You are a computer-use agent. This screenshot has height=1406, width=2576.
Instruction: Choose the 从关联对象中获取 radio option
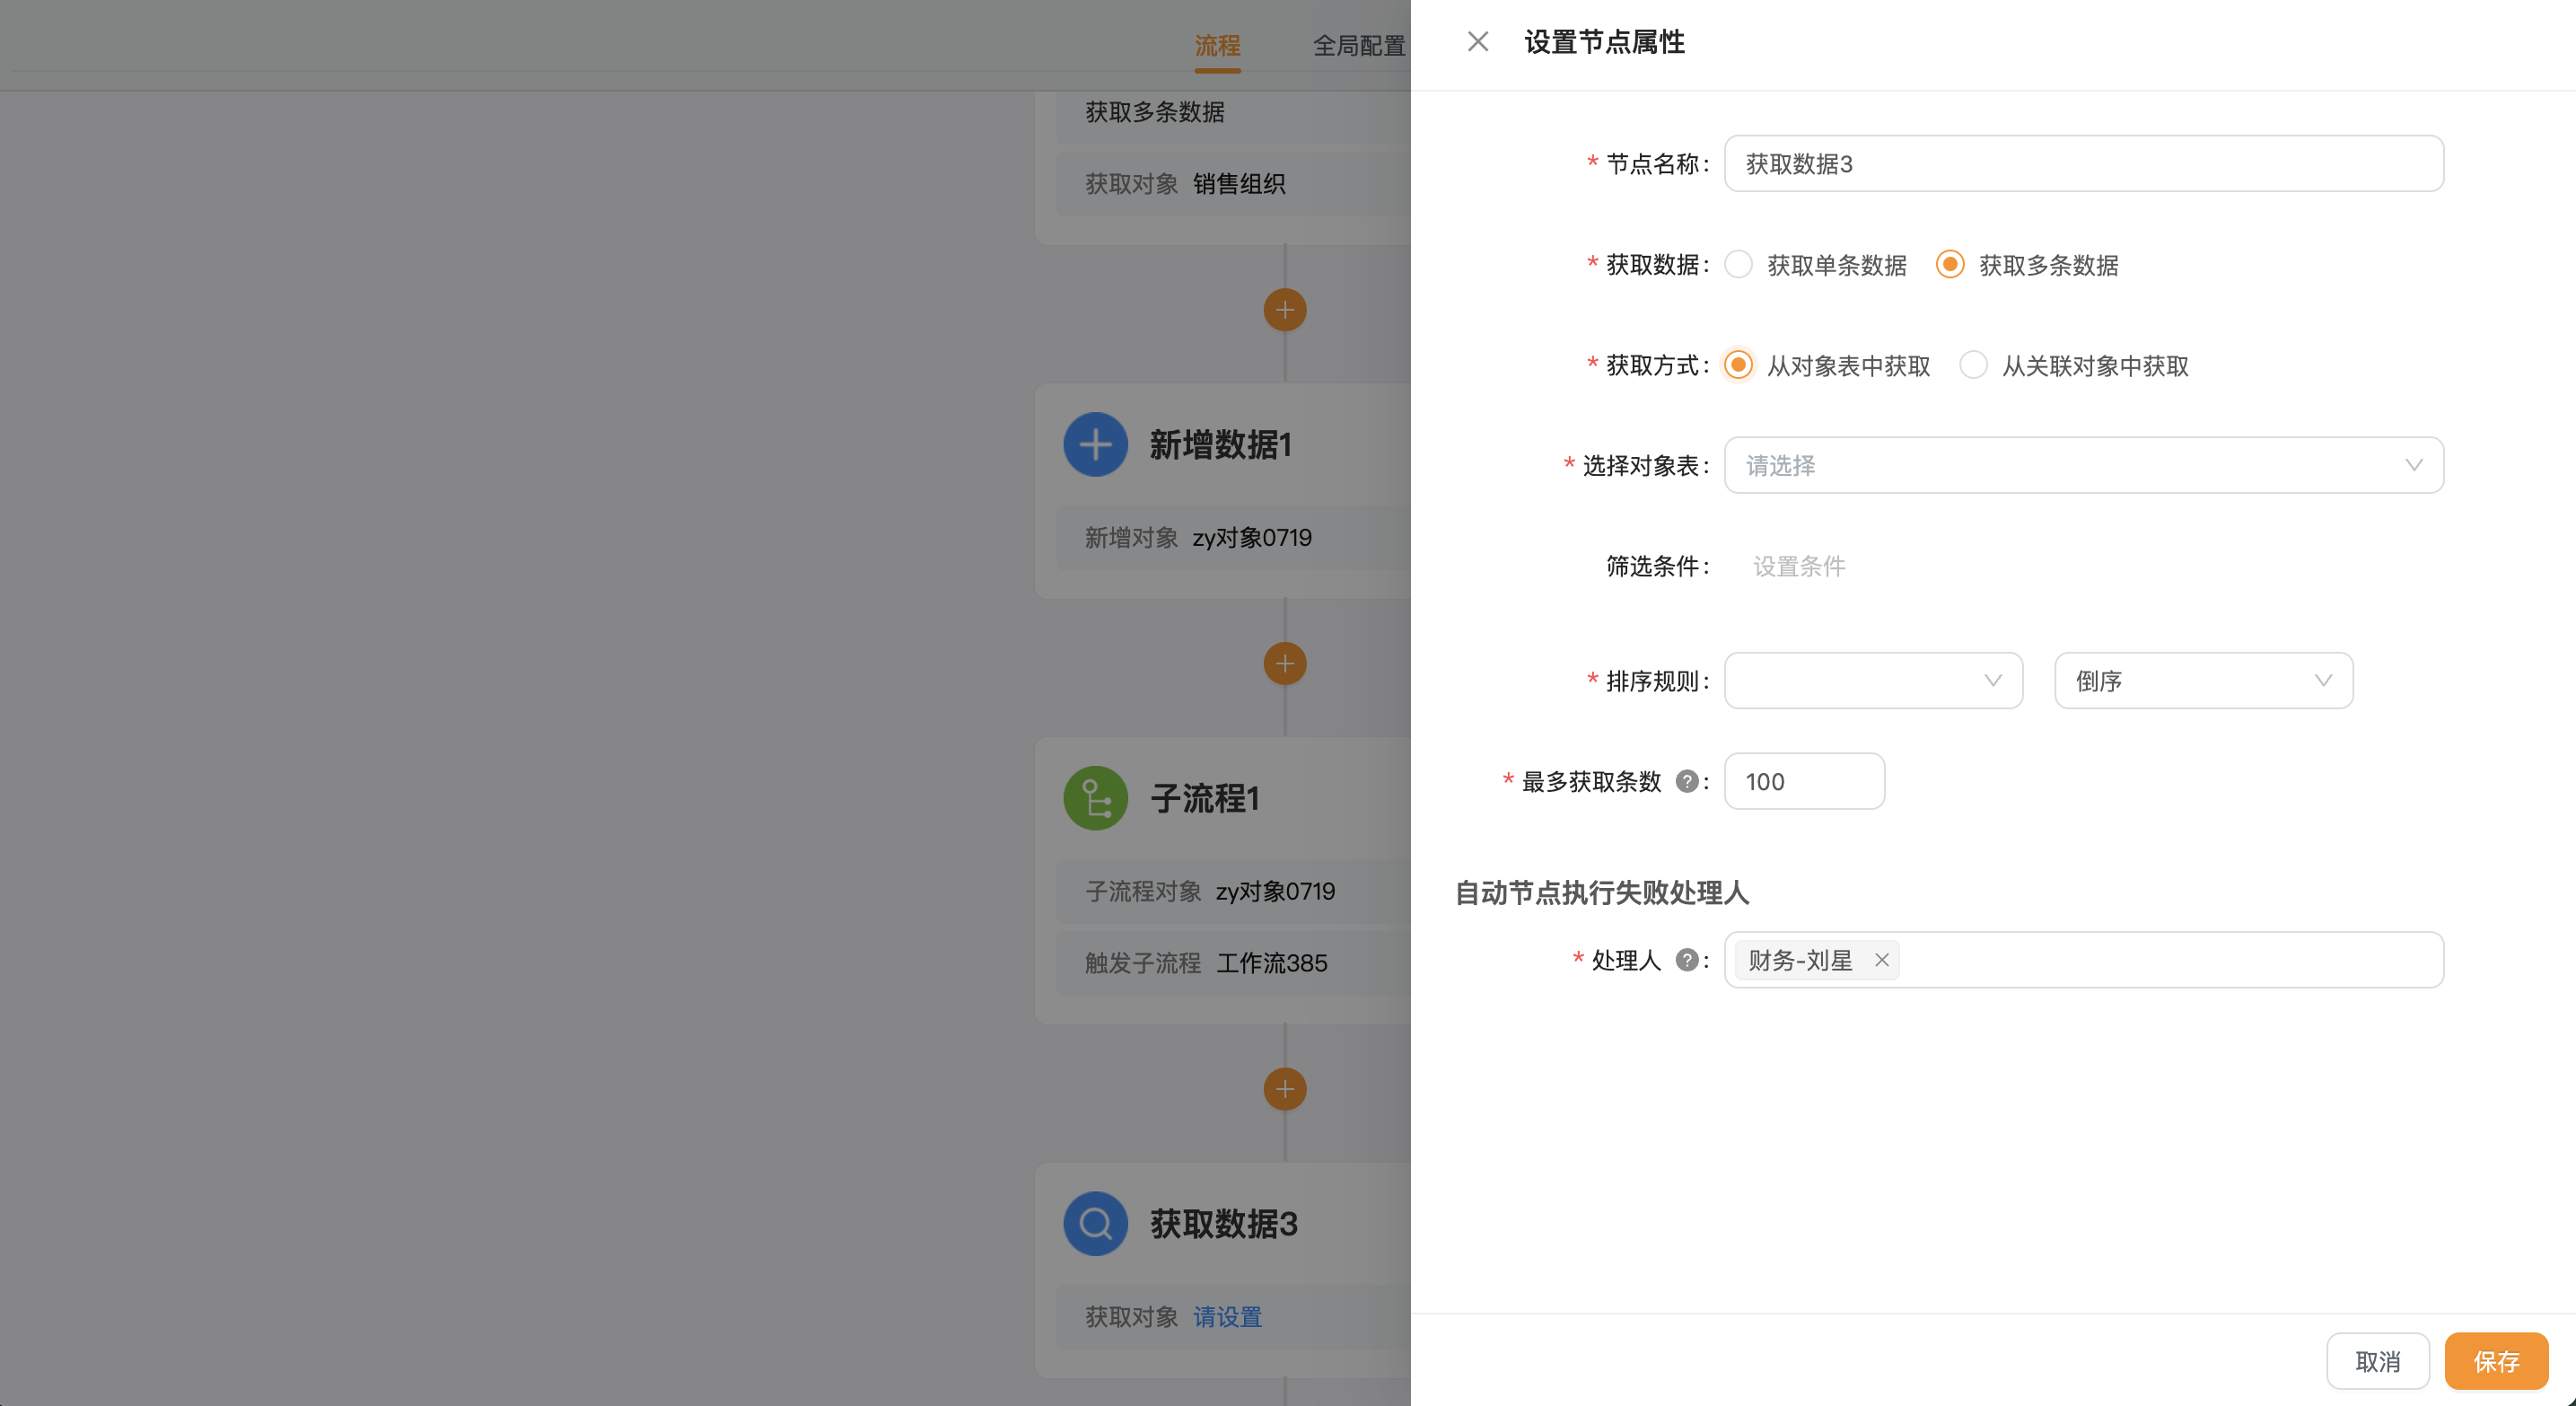[x=1973, y=365]
